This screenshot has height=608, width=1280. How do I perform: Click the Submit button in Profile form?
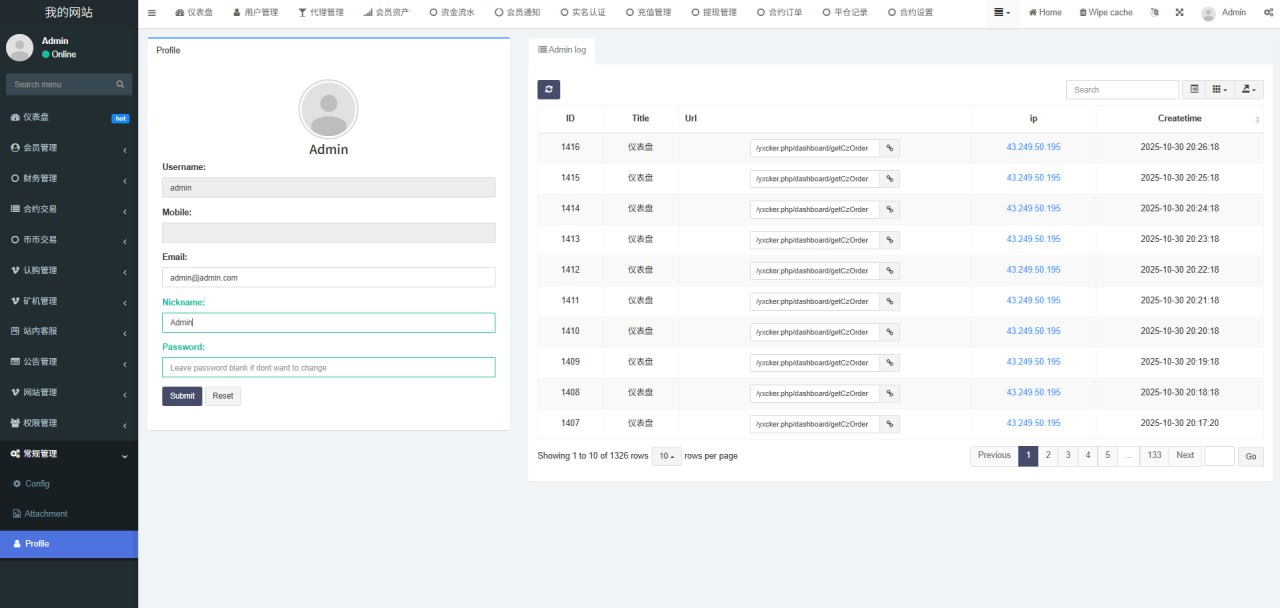(182, 396)
